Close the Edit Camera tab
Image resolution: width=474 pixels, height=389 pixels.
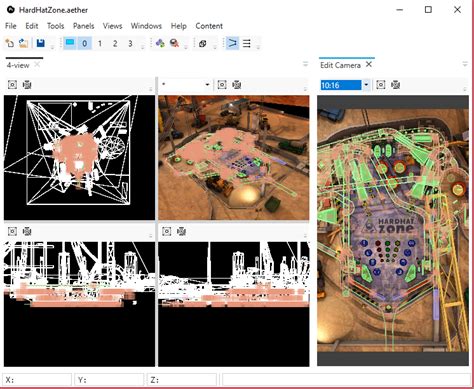coord(369,64)
